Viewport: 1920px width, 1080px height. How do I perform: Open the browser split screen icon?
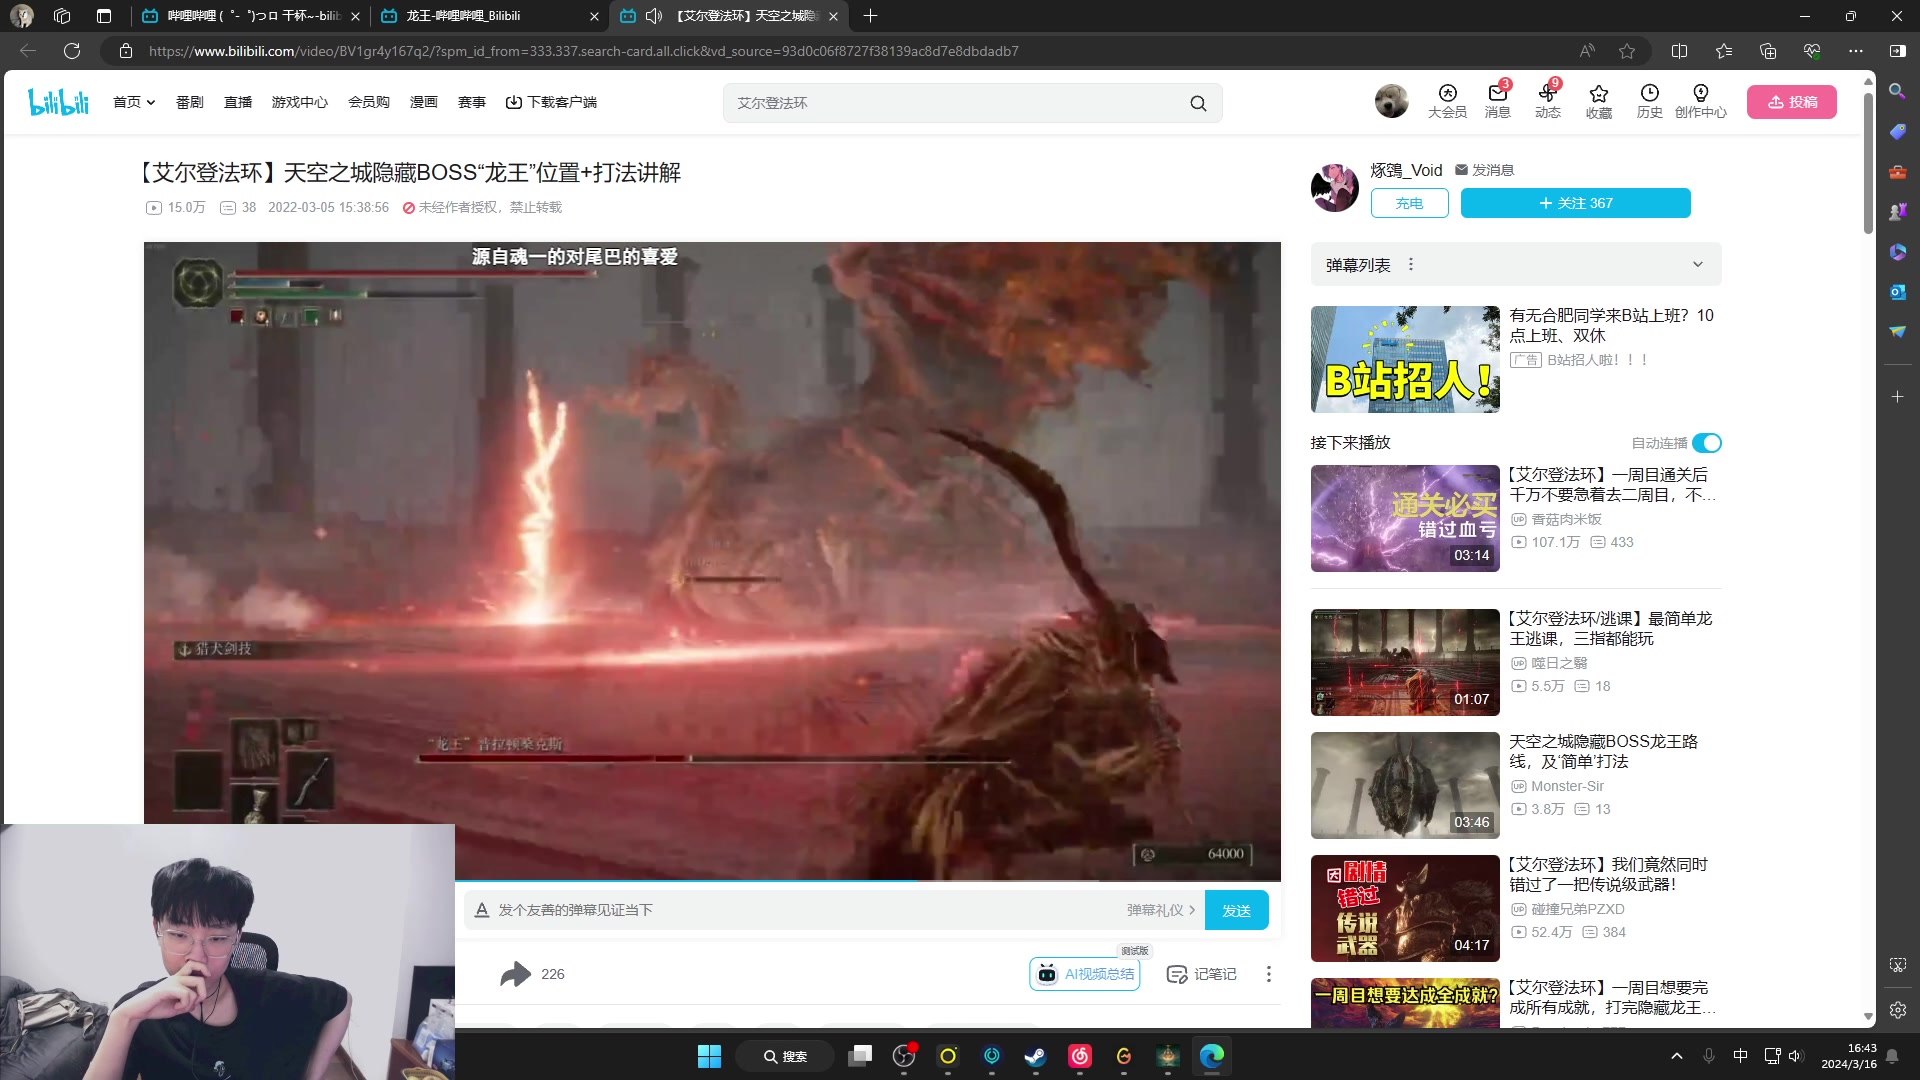pos(1679,51)
